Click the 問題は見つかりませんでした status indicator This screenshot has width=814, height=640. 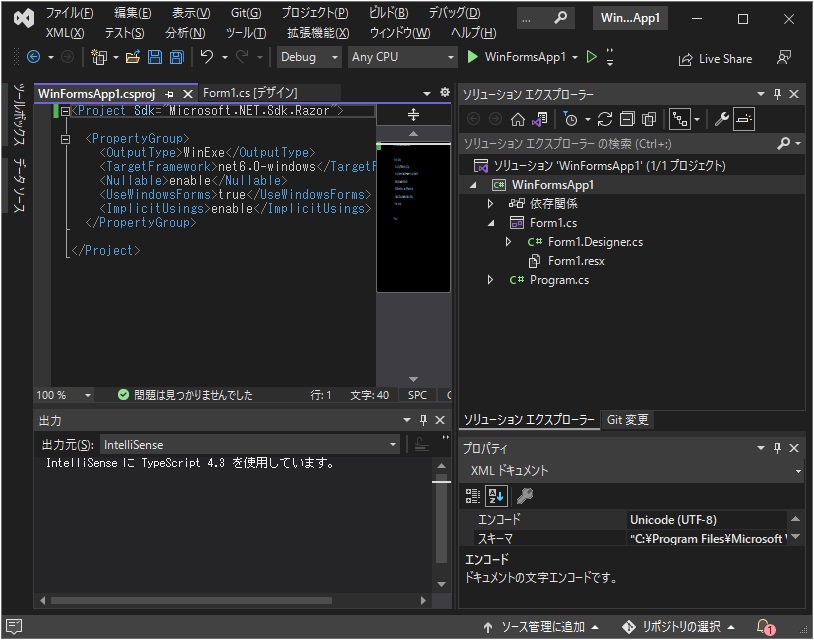click(x=185, y=396)
